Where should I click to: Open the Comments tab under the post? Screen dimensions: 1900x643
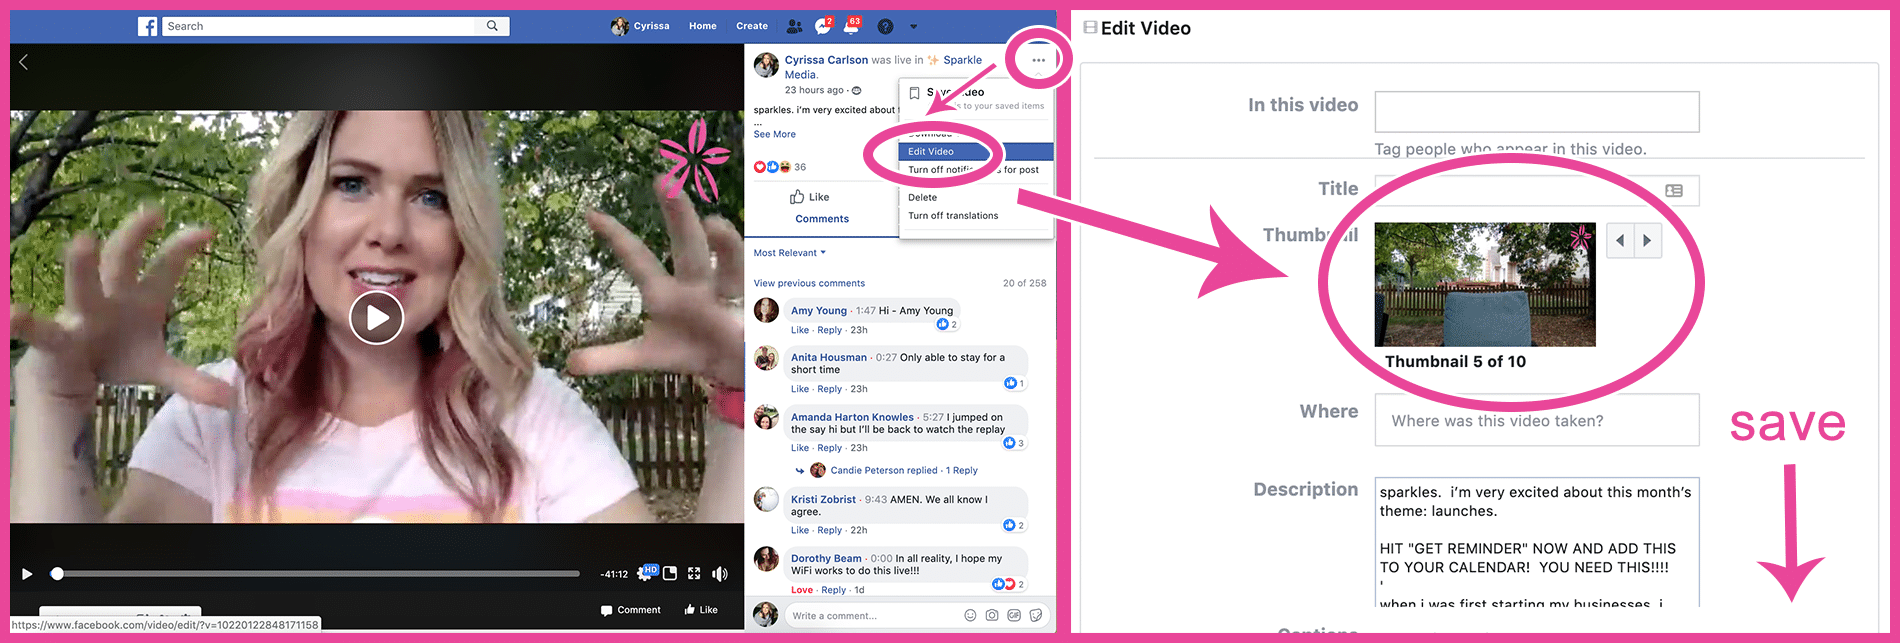822,219
